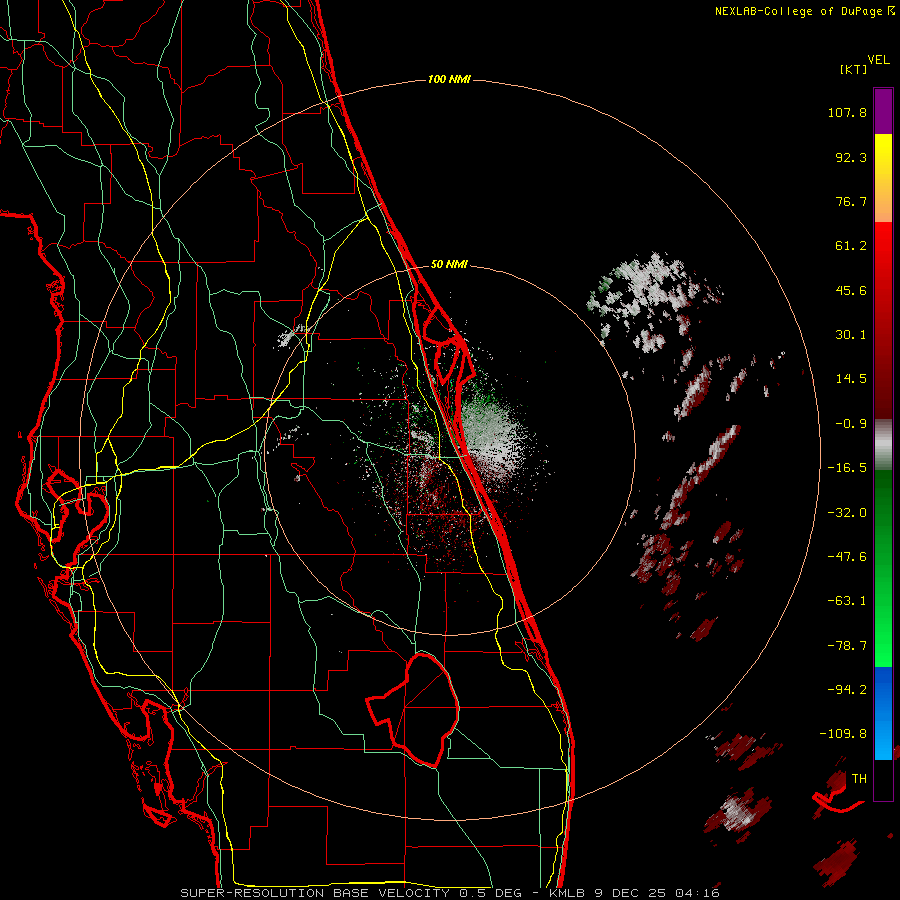Click the 92.3 legend value

(851, 157)
